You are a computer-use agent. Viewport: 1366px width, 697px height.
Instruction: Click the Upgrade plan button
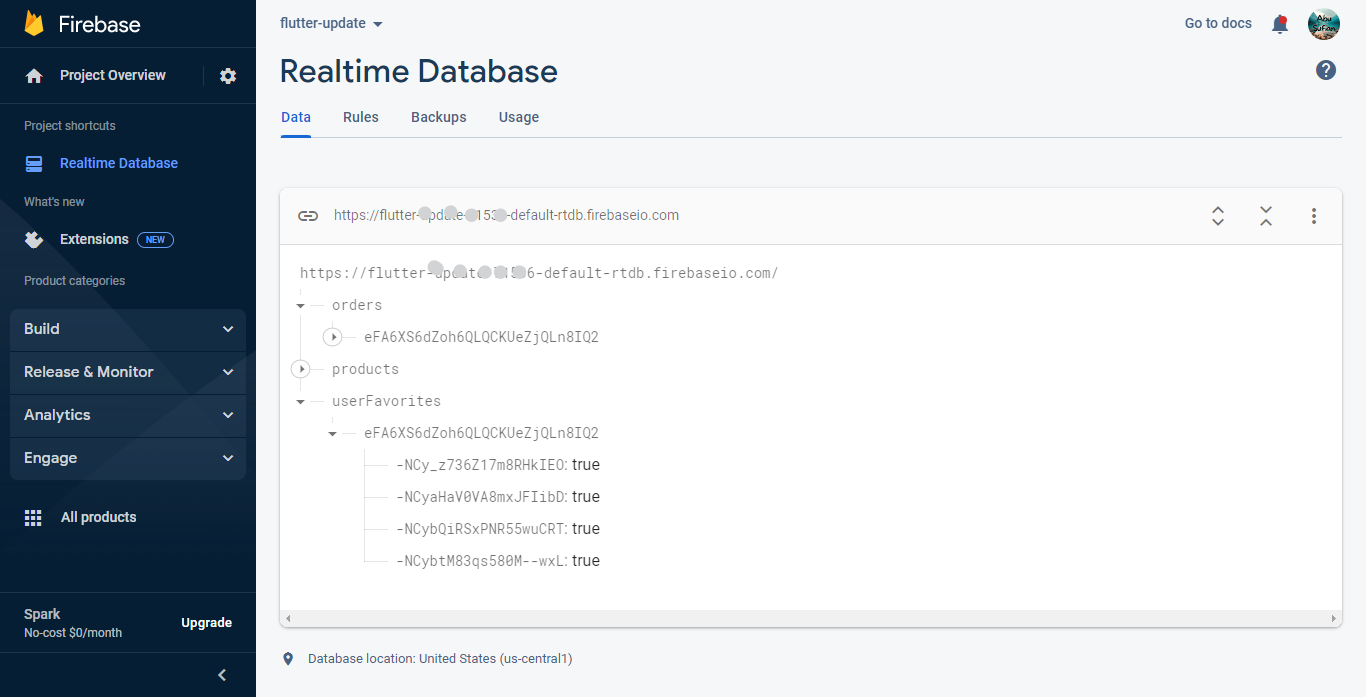click(x=206, y=623)
